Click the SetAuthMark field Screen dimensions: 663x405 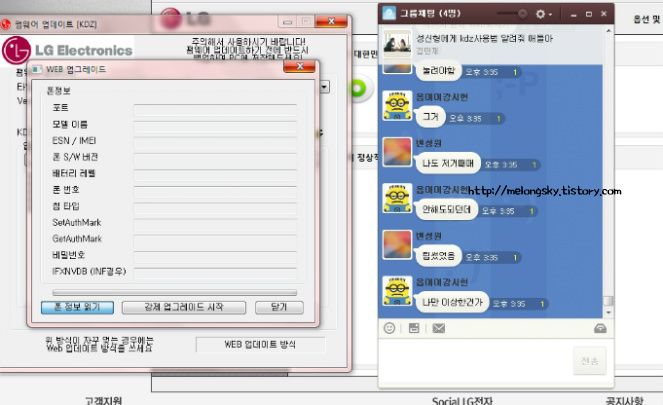click(215, 223)
